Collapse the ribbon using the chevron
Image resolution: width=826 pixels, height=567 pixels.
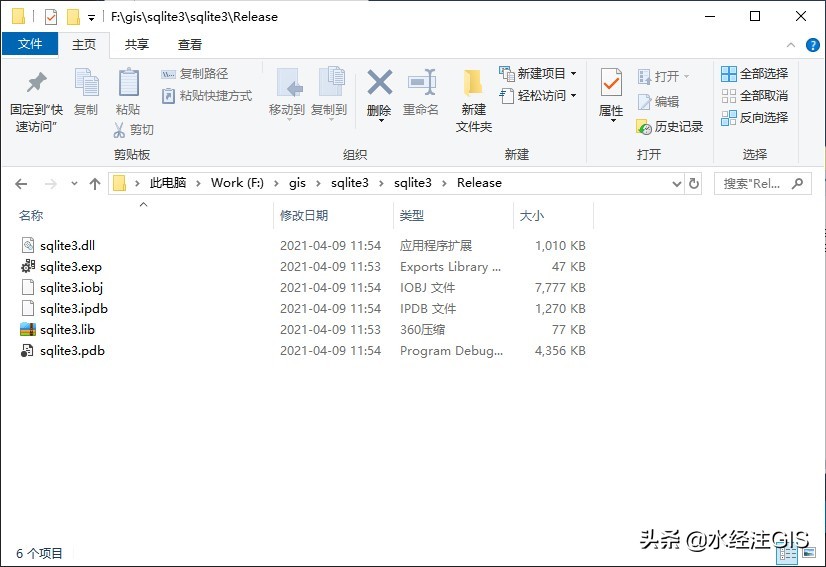(x=791, y=45)
